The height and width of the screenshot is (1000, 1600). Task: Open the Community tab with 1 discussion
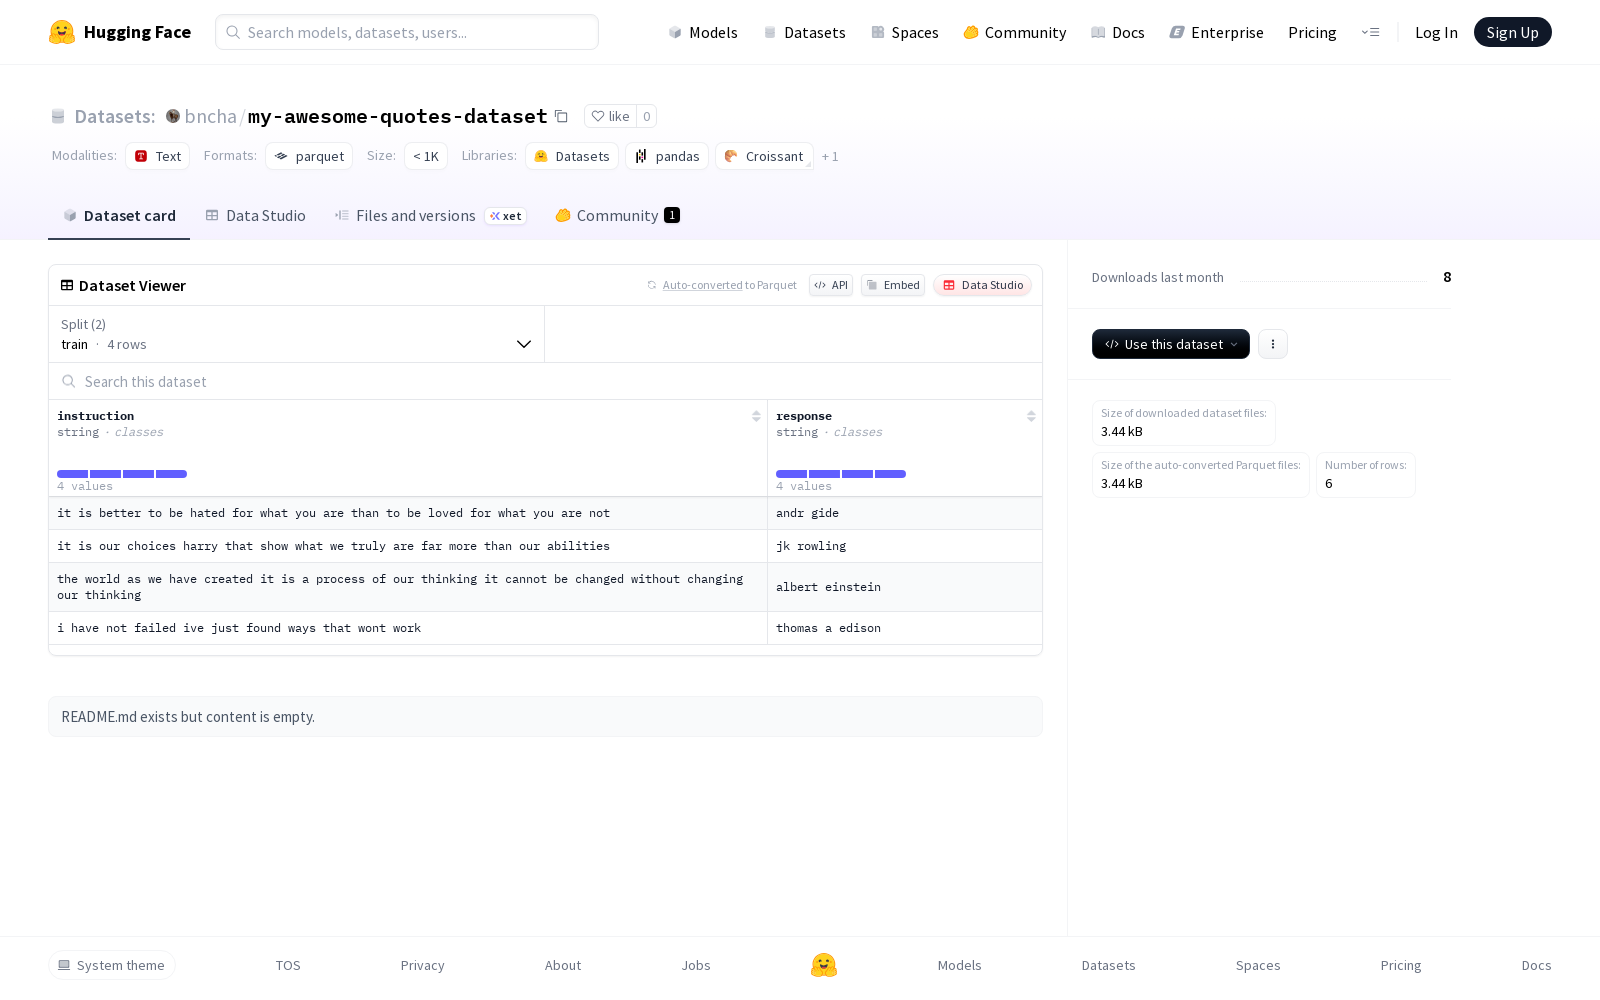pos(618,215)
